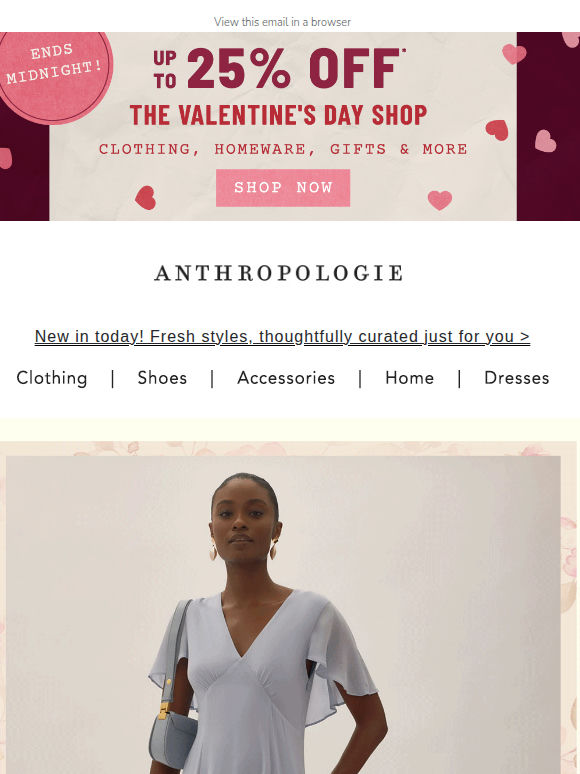Click the red heart beside 'DAY SHOP' text
The width and height of the screenshot is (580, 774).
(497, 130)
